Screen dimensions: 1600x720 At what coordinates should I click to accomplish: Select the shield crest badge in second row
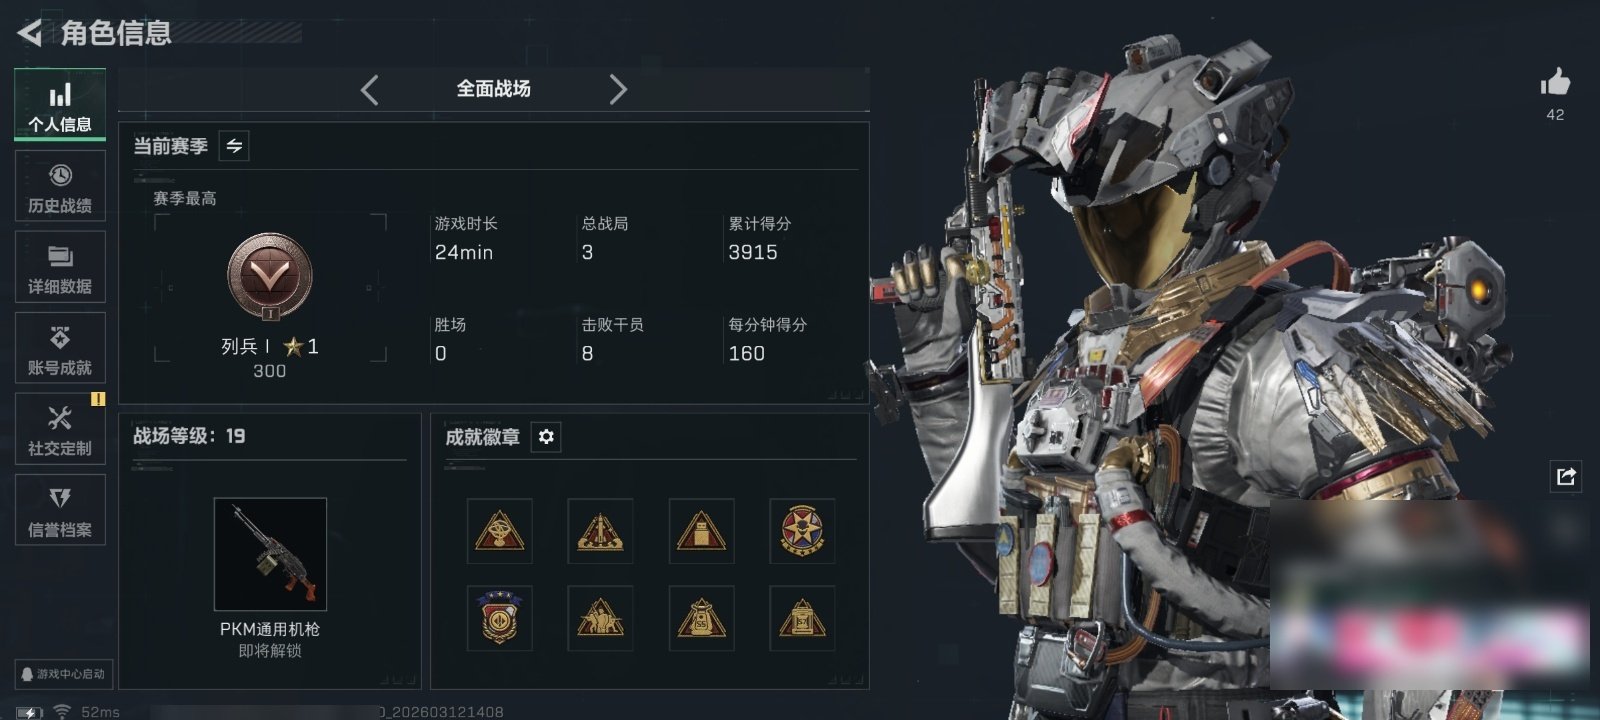point(499,618)
